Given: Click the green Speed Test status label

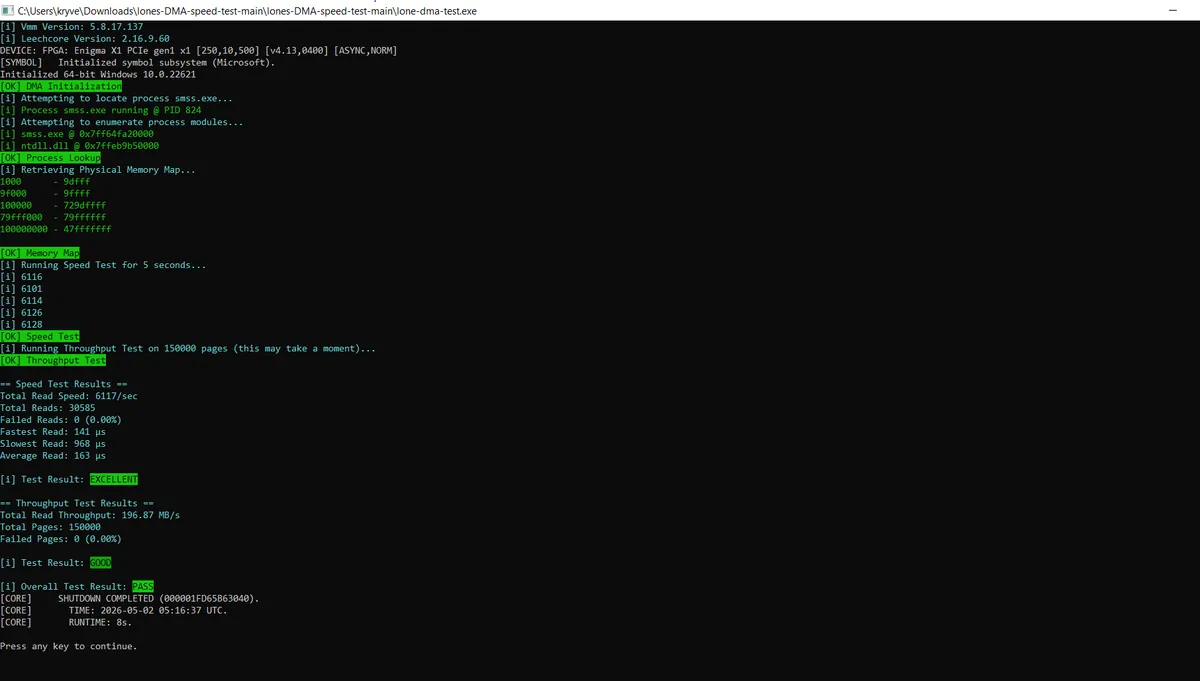Looking at the screenshot, I should (40, 337).
